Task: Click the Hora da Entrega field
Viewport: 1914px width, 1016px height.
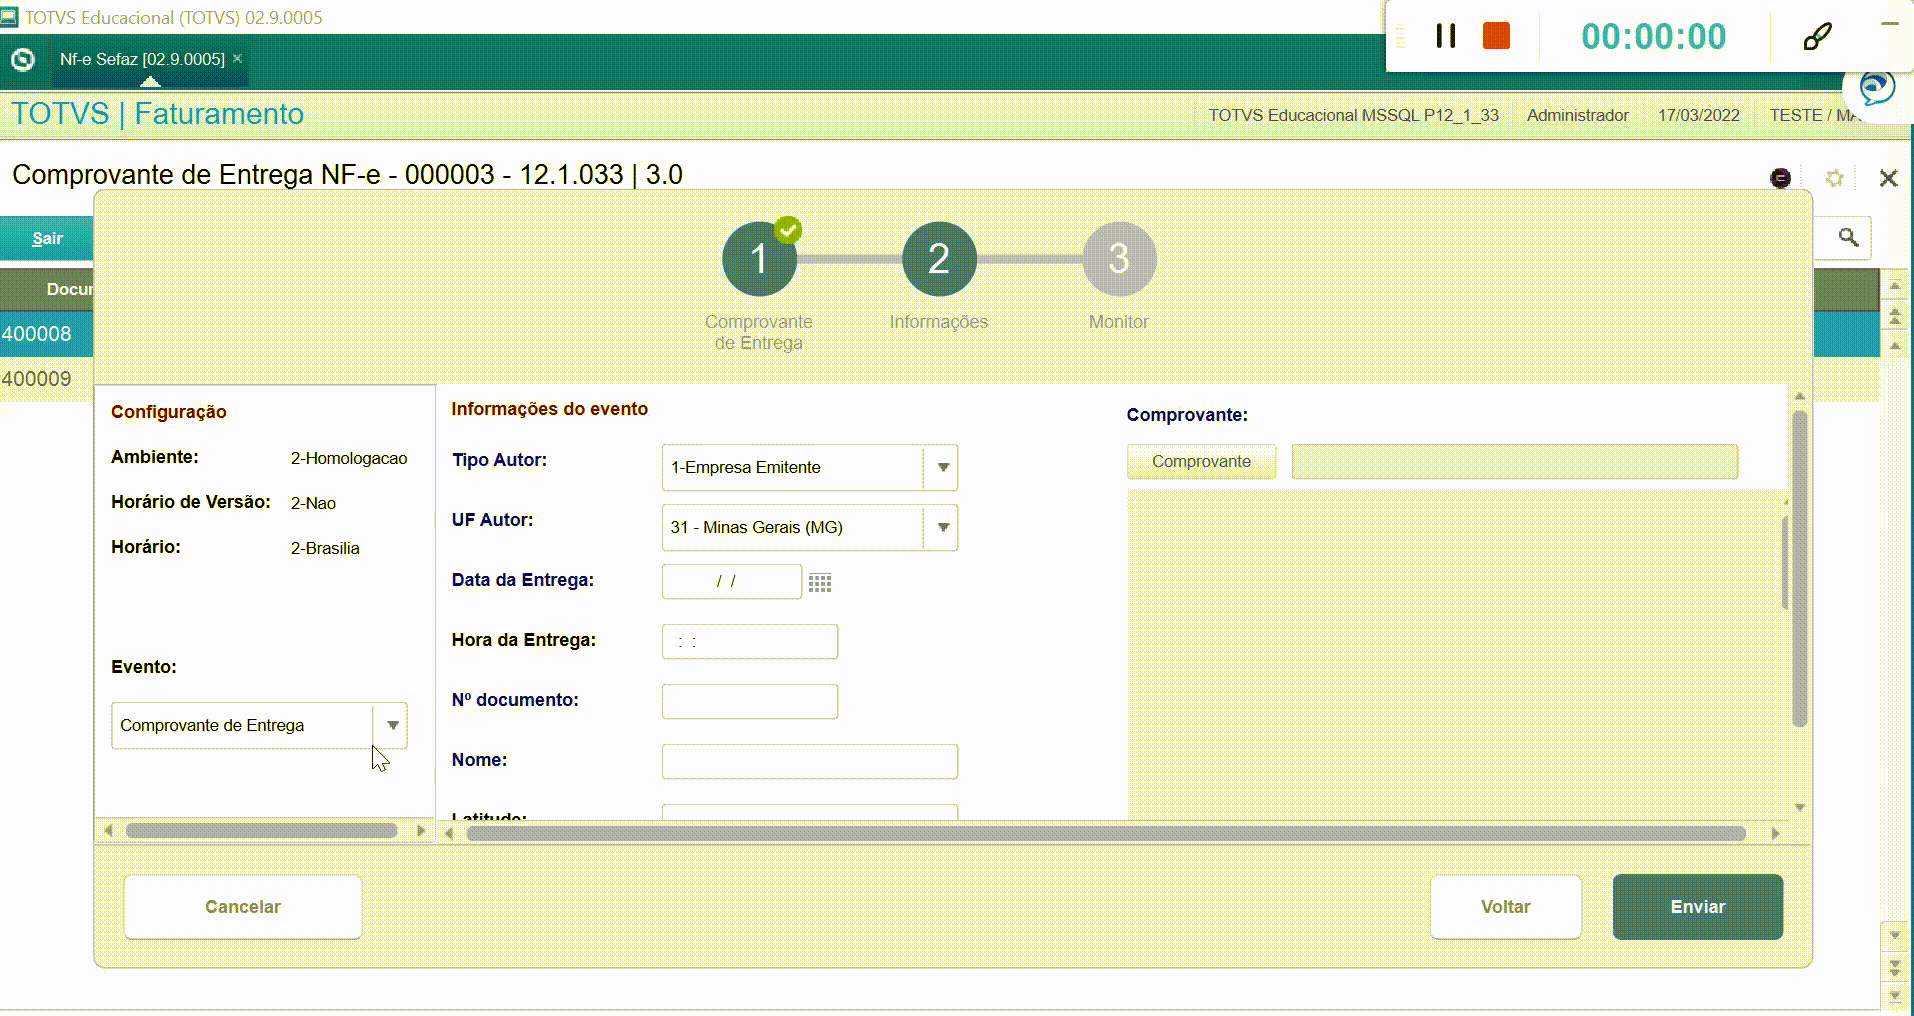Action: (750, 641)
